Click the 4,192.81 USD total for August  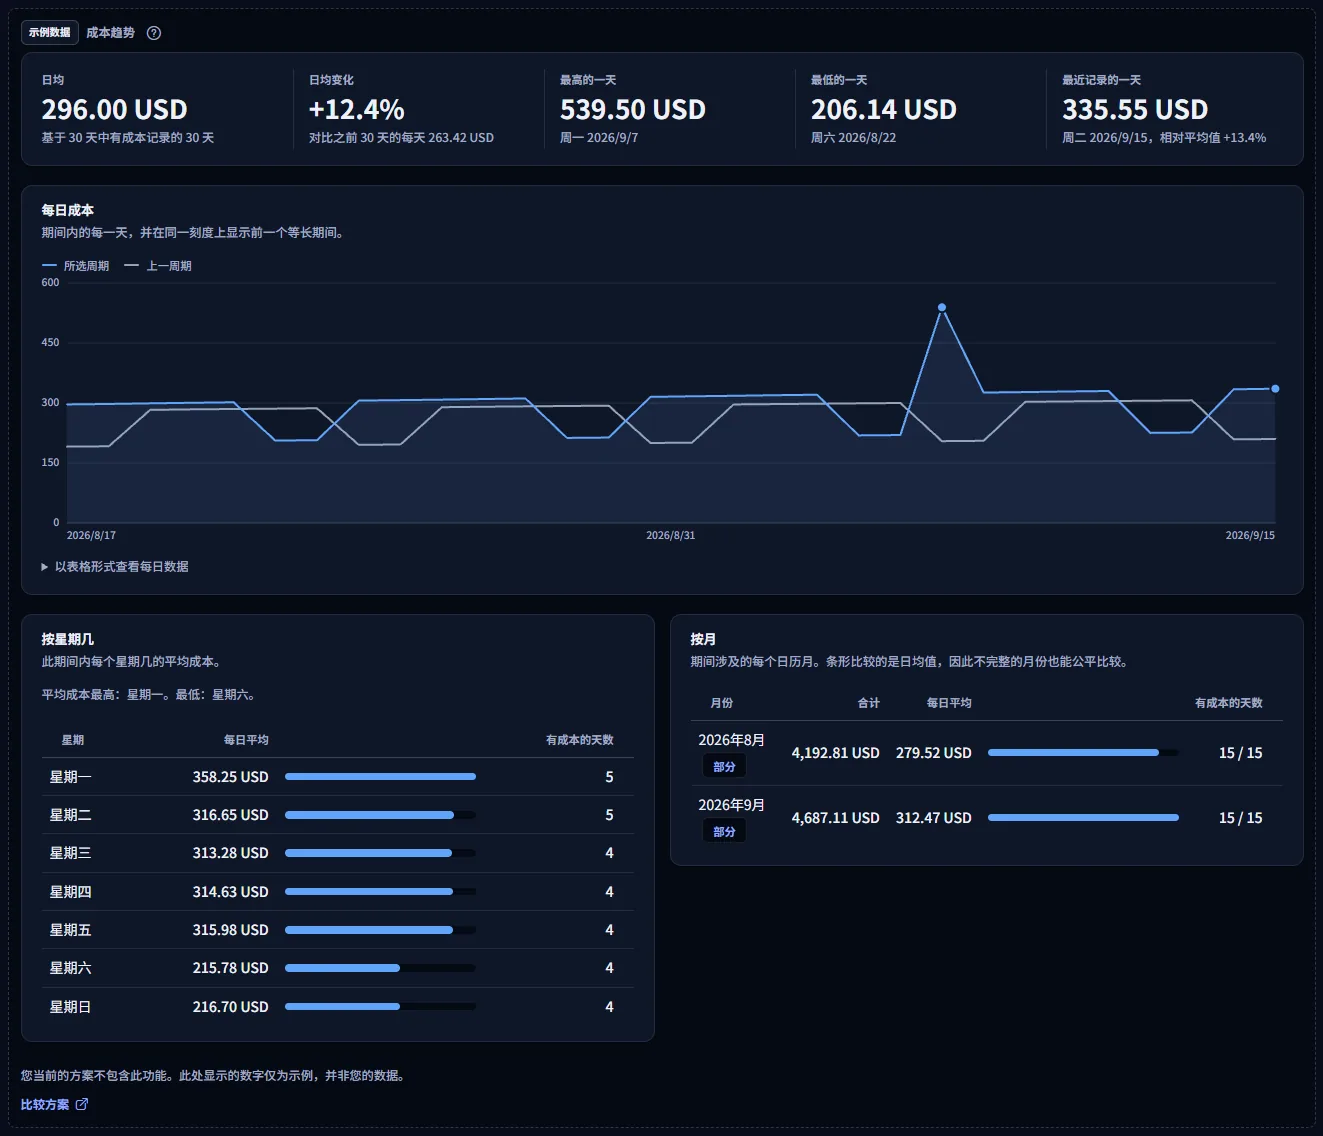(836, 753)
